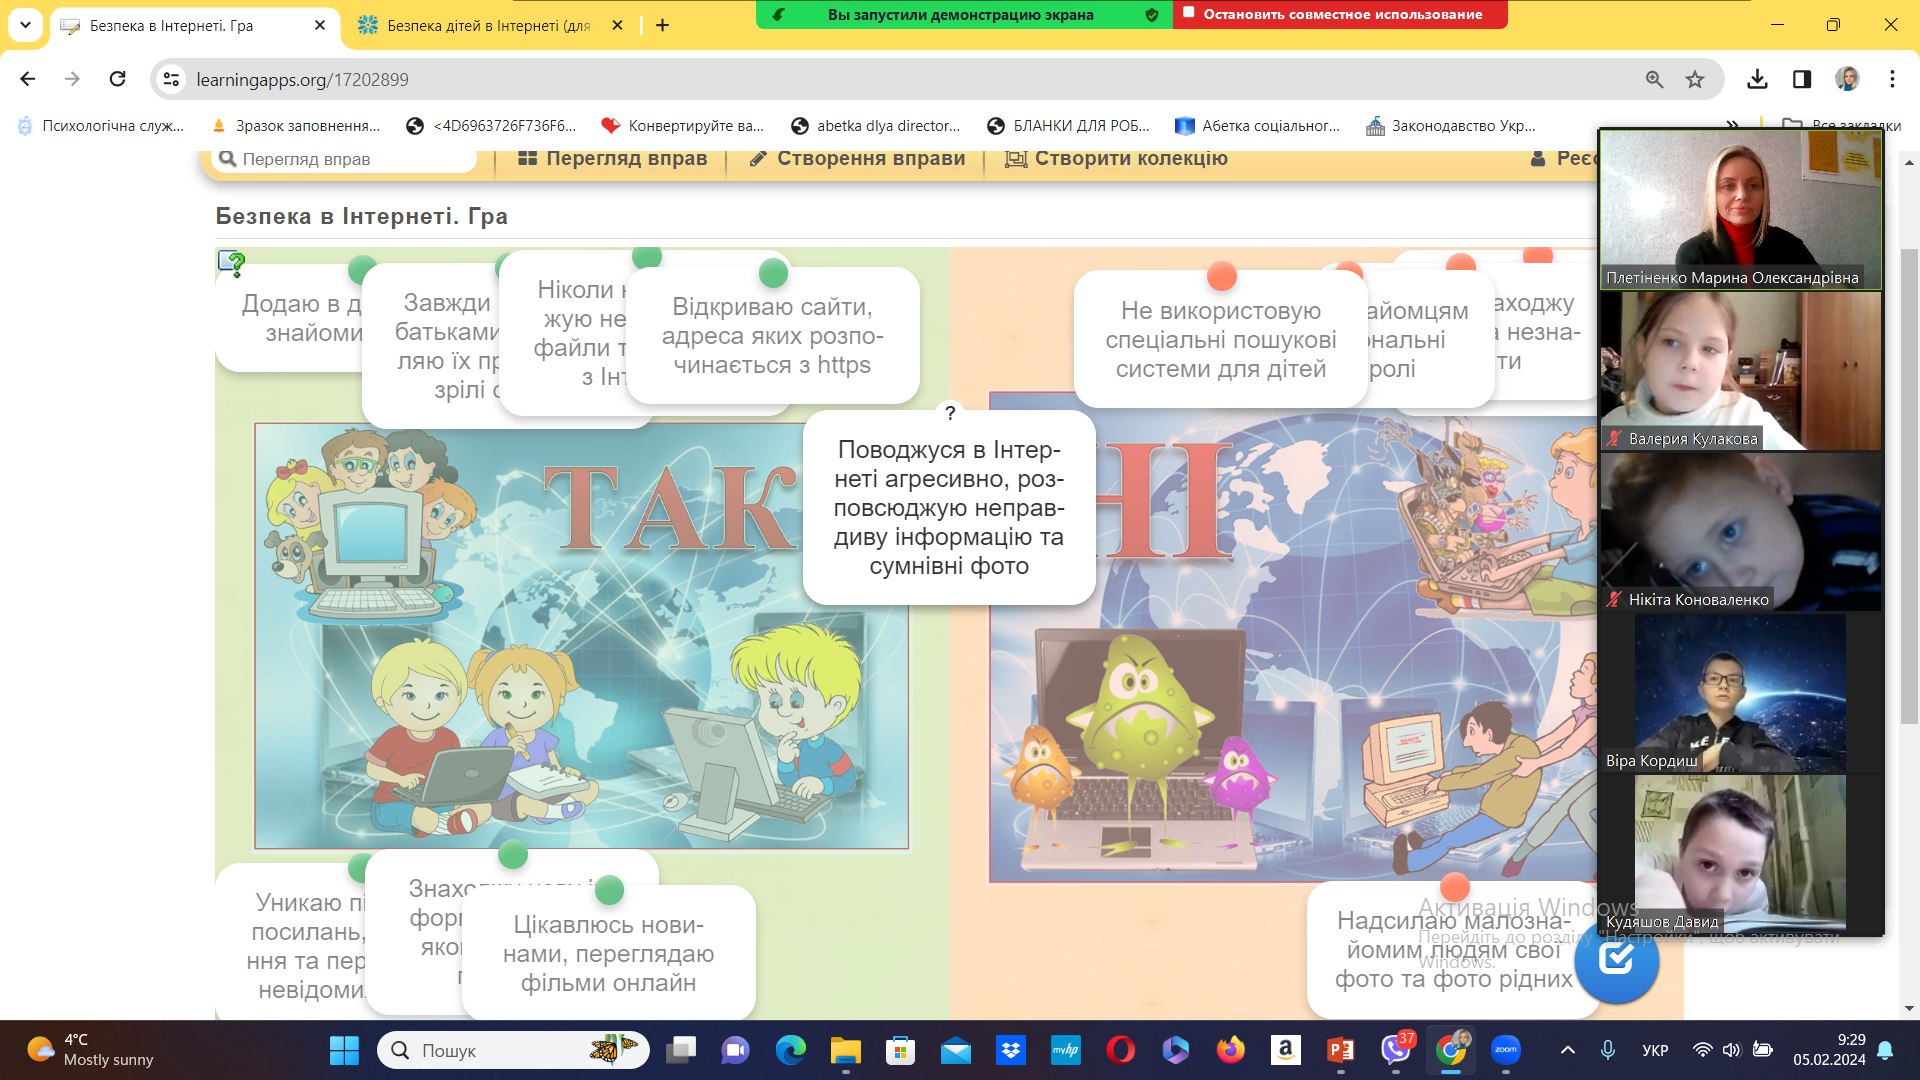The width and height of the screenshot is (1920, 1080).
Task: Expand the tab search dropdown arrow
Action: click(x=25, y=25)
